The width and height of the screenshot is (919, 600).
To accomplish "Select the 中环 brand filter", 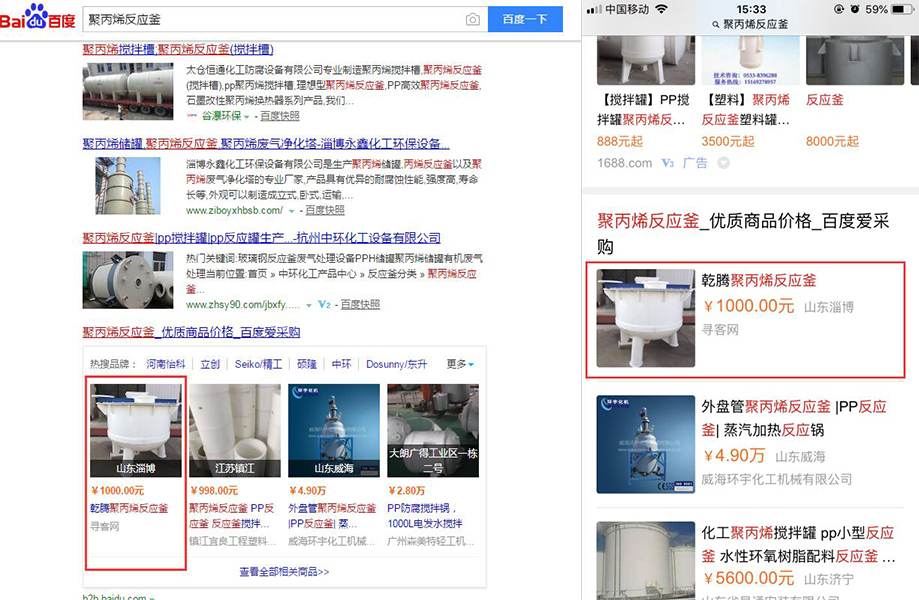I will (x=341, y=364).
